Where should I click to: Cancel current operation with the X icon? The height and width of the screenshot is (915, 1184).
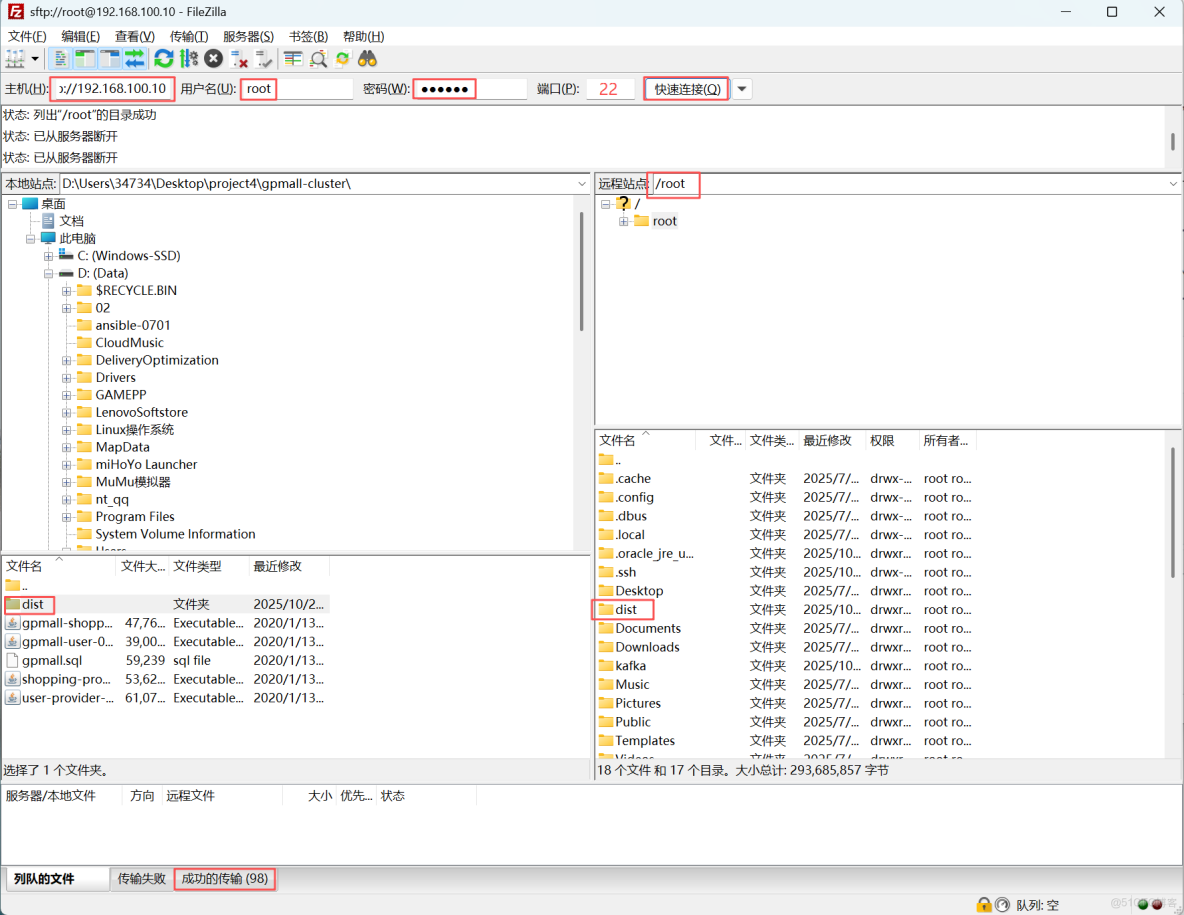pyautogui.click(x=213, y=59)
